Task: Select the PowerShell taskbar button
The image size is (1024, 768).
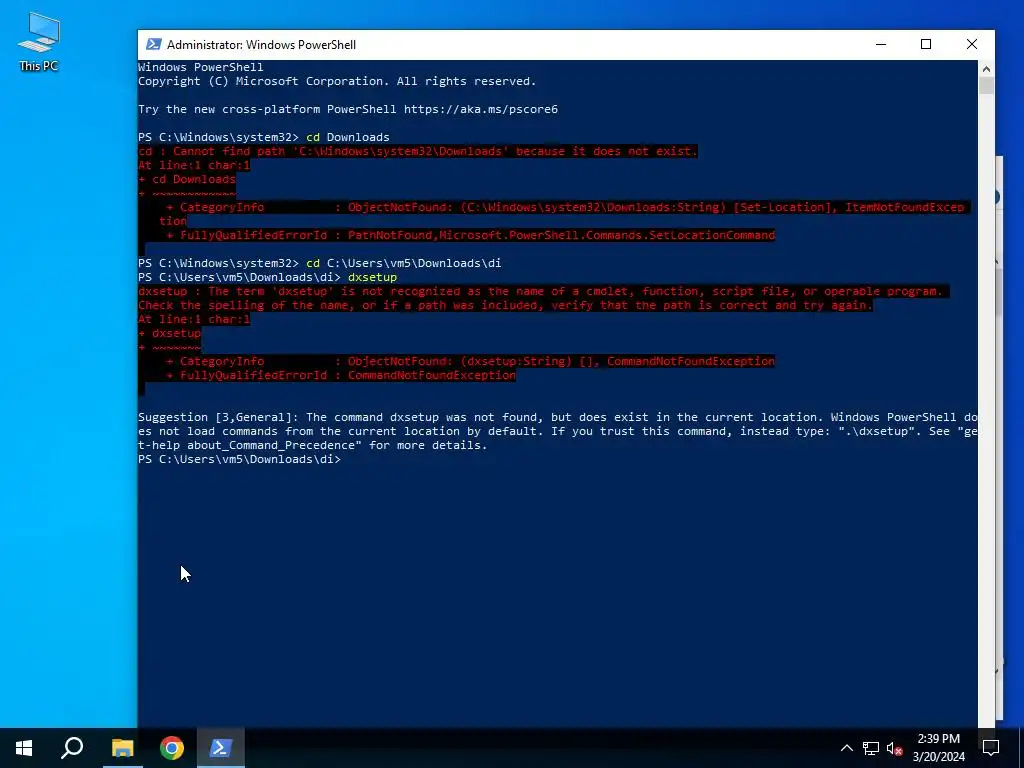Action: pyautogui.click(x=220, y=748)
